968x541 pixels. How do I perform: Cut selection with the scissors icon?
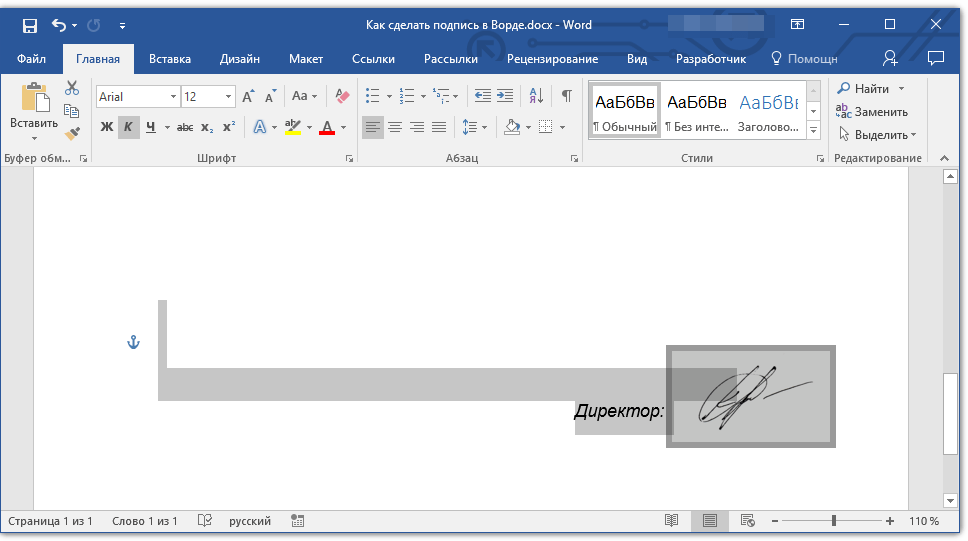tap(72, 89)
